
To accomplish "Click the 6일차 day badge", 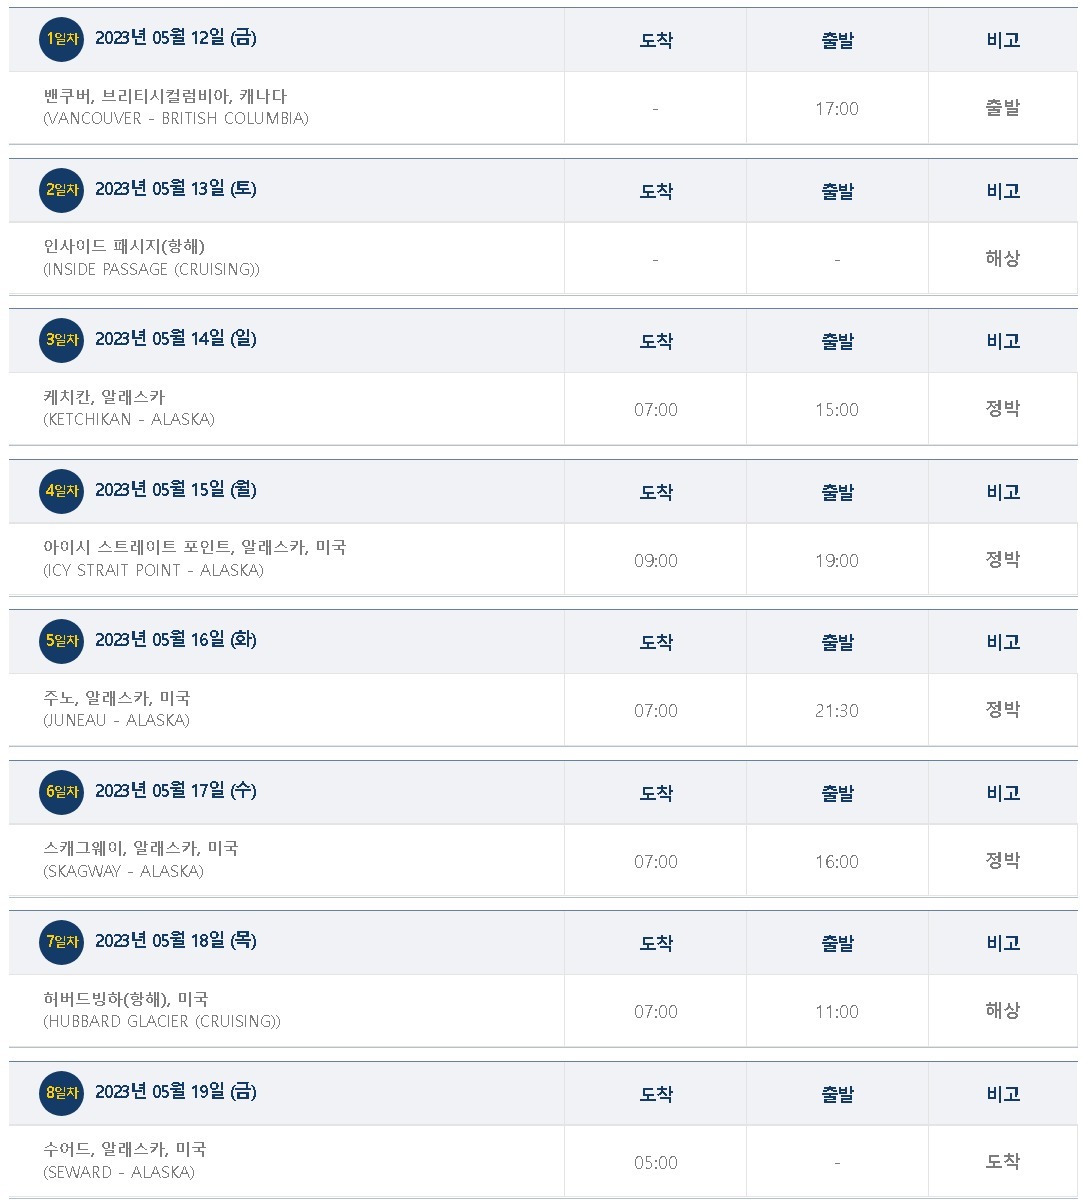I will click(x=61, y=792).
